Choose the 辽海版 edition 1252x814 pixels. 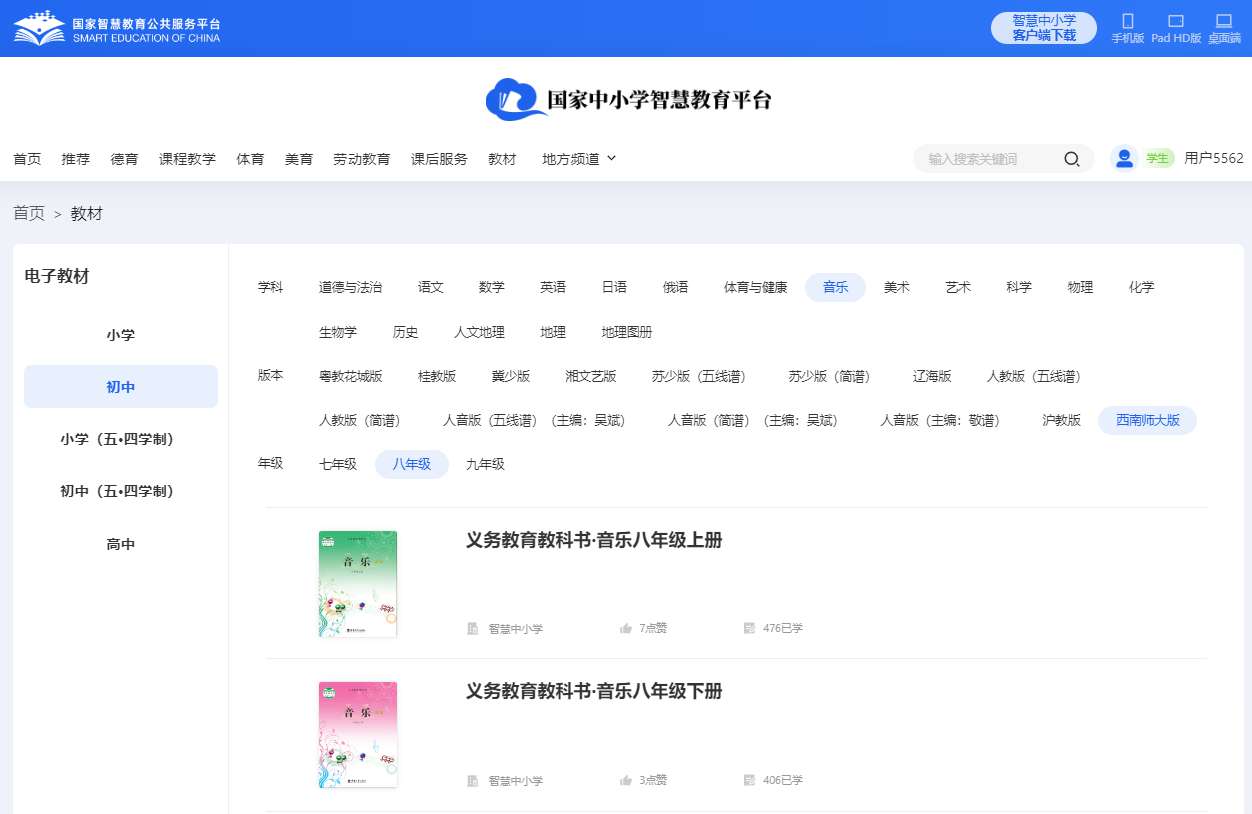click(x=932, y=376)
